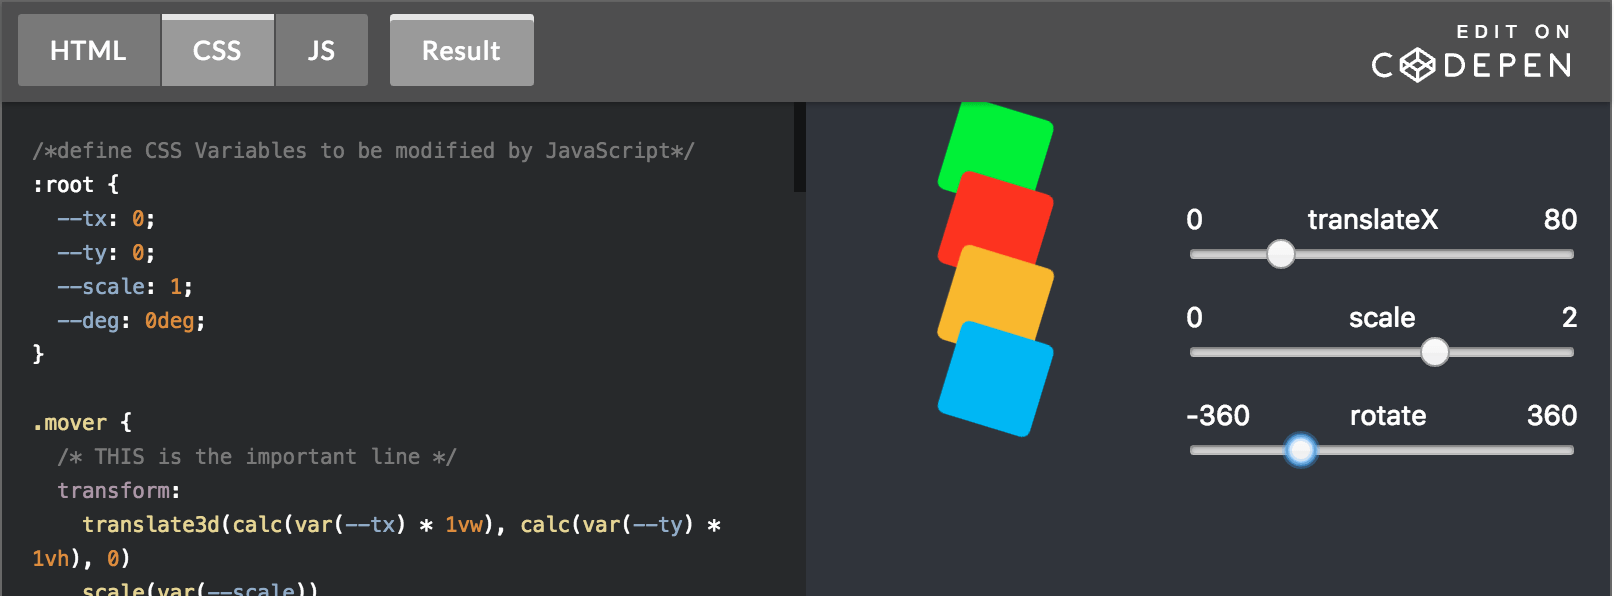Adjust the translateX slider handle

click(1281, 254)
